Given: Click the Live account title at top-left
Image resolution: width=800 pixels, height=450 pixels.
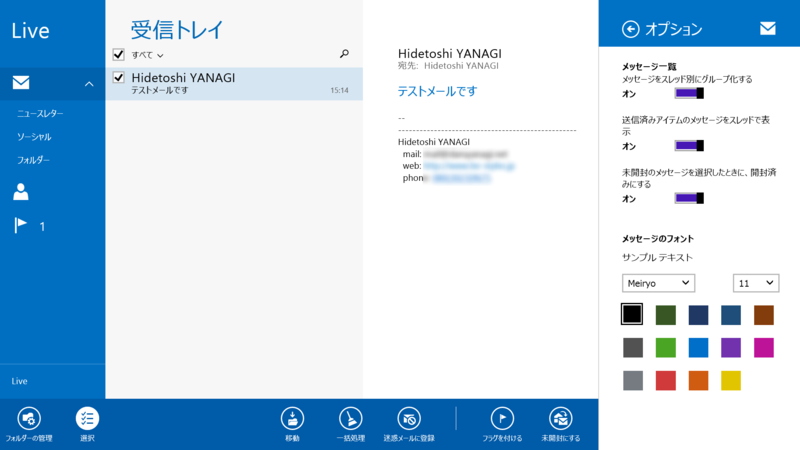Looking at the screenshot, I should (31, 31).
